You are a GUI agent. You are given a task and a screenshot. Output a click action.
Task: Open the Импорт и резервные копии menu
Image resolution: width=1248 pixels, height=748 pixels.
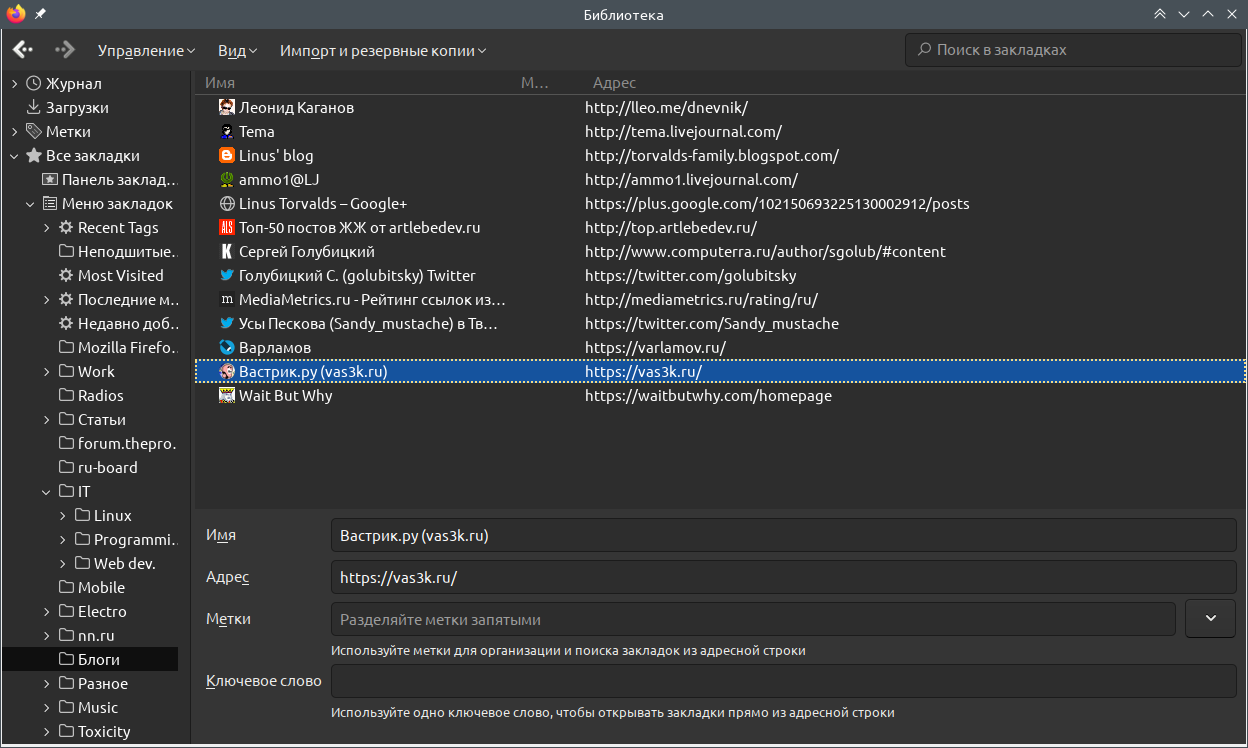coord(383,50)
